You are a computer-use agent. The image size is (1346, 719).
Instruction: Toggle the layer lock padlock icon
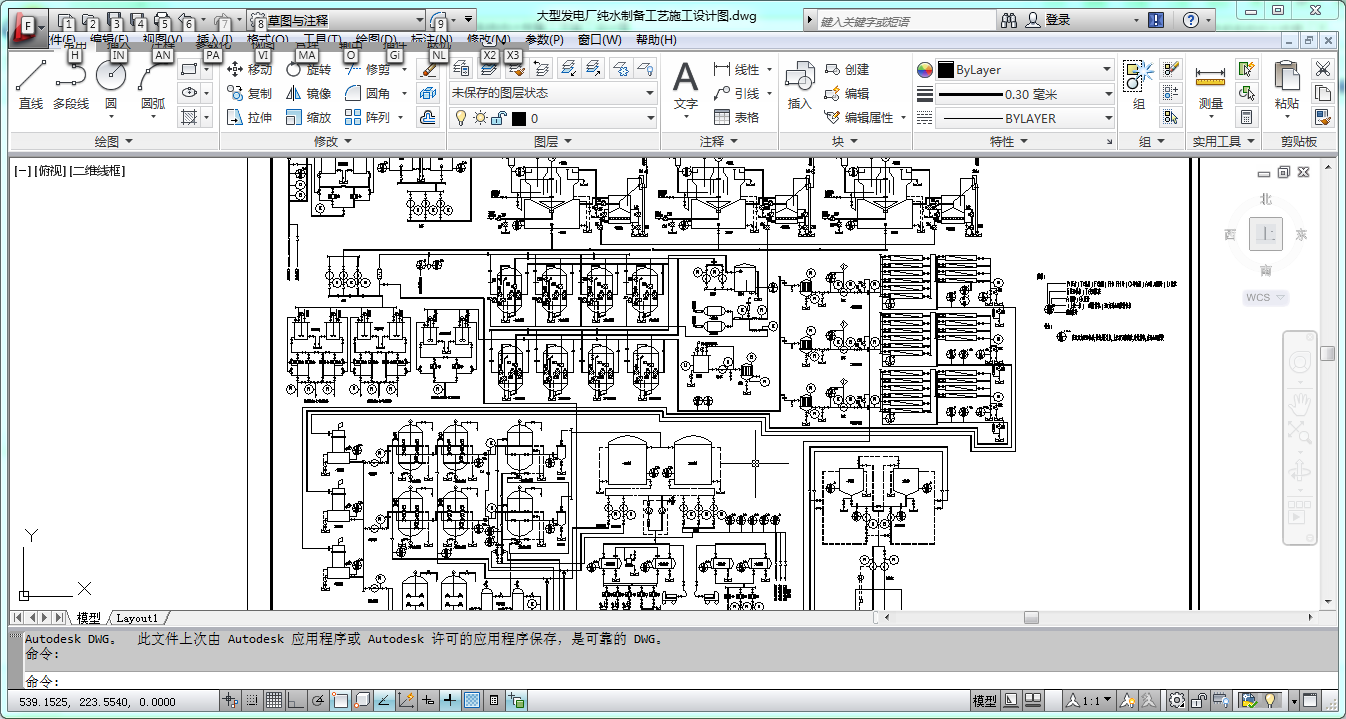[500, 119]
